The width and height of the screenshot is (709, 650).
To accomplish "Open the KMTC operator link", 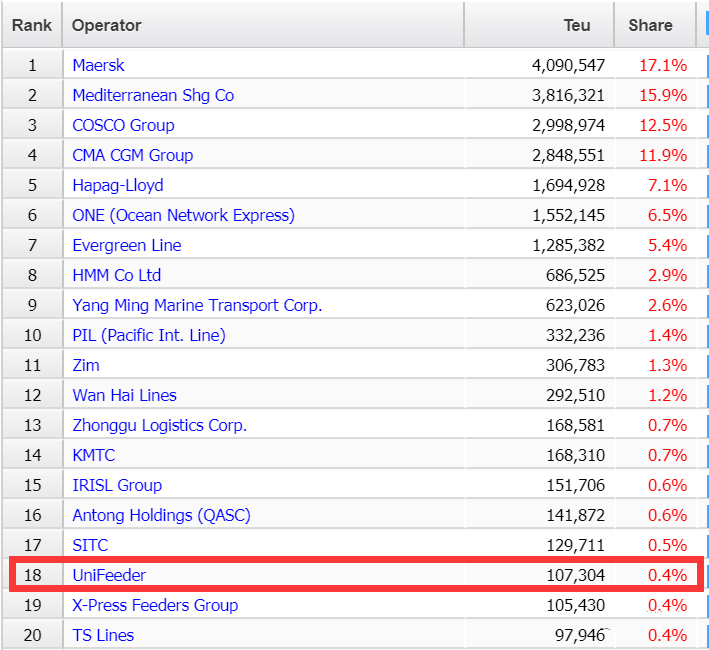I will pyautogui.click(x=94, y=455).
